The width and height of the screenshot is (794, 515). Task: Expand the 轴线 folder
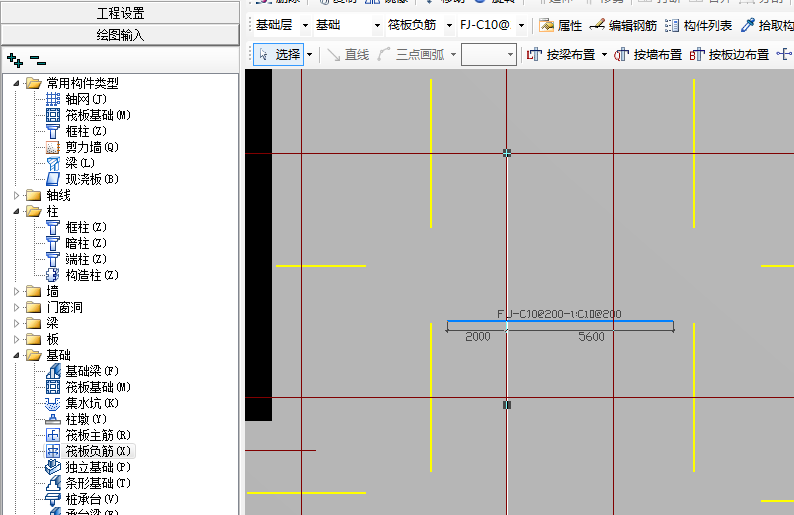pyautogui.click(x=16, y=195)
